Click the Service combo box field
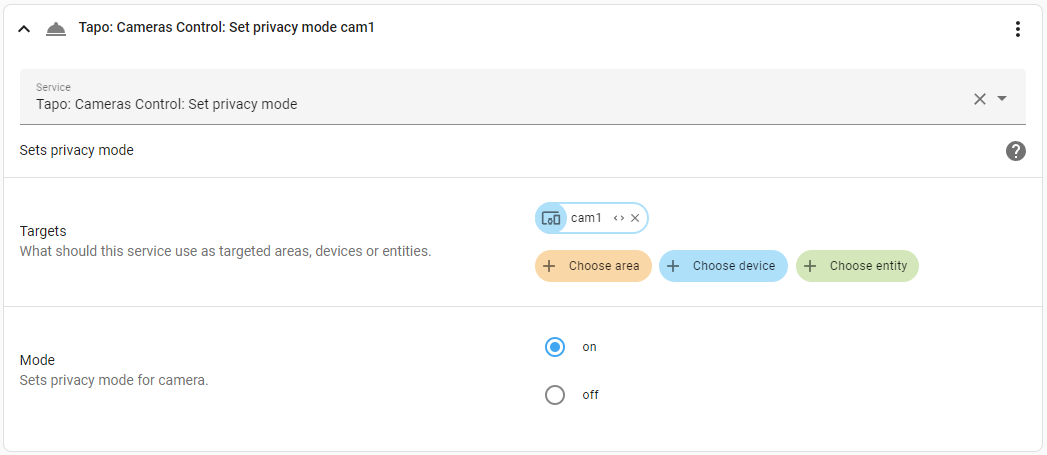The image size is (1047, 455). [x=480, y=97]
